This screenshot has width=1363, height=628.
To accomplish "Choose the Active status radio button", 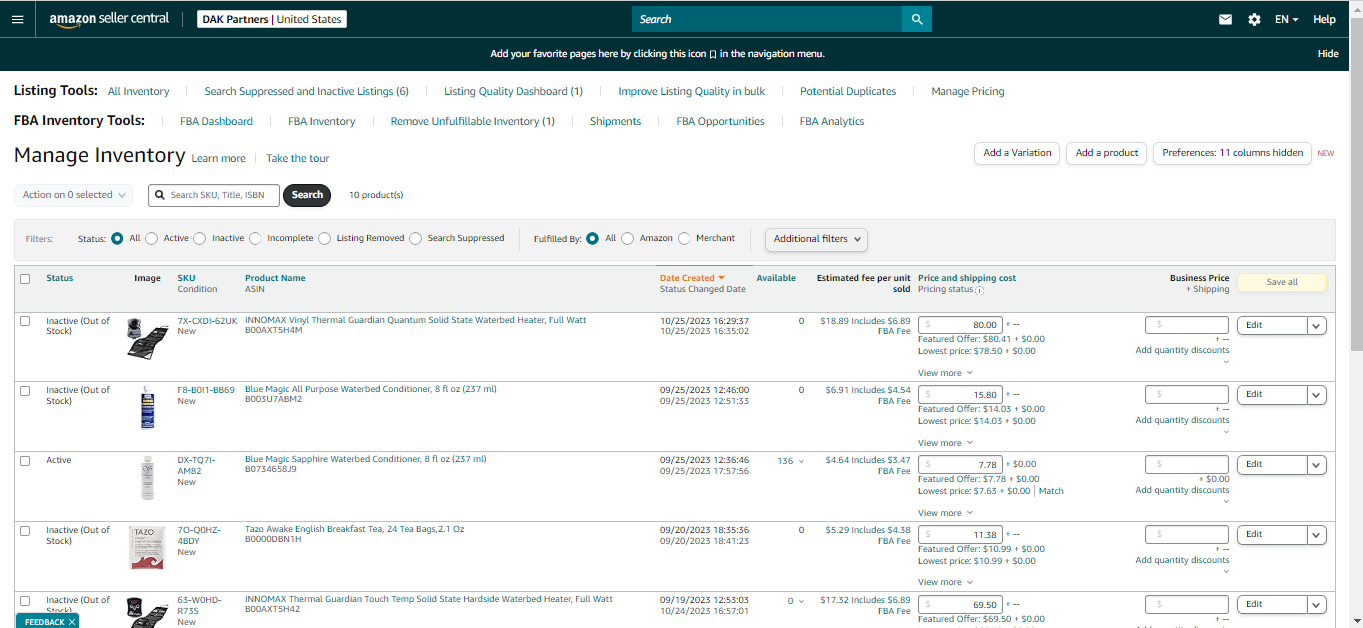I will (x=152, y=238).
